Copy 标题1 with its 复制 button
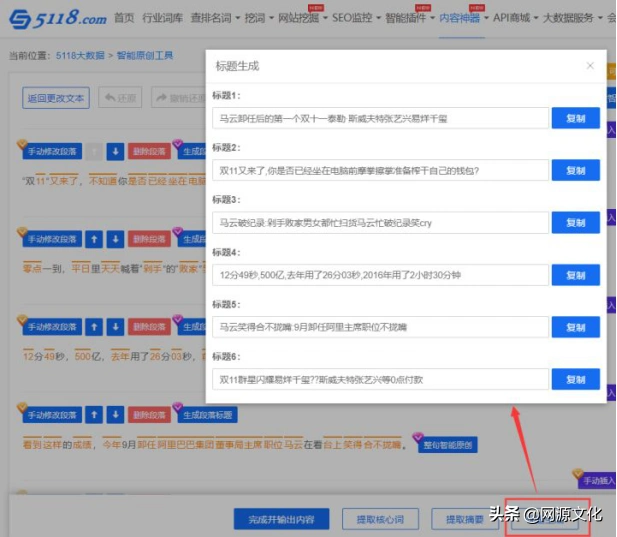 tap(576, 118)
